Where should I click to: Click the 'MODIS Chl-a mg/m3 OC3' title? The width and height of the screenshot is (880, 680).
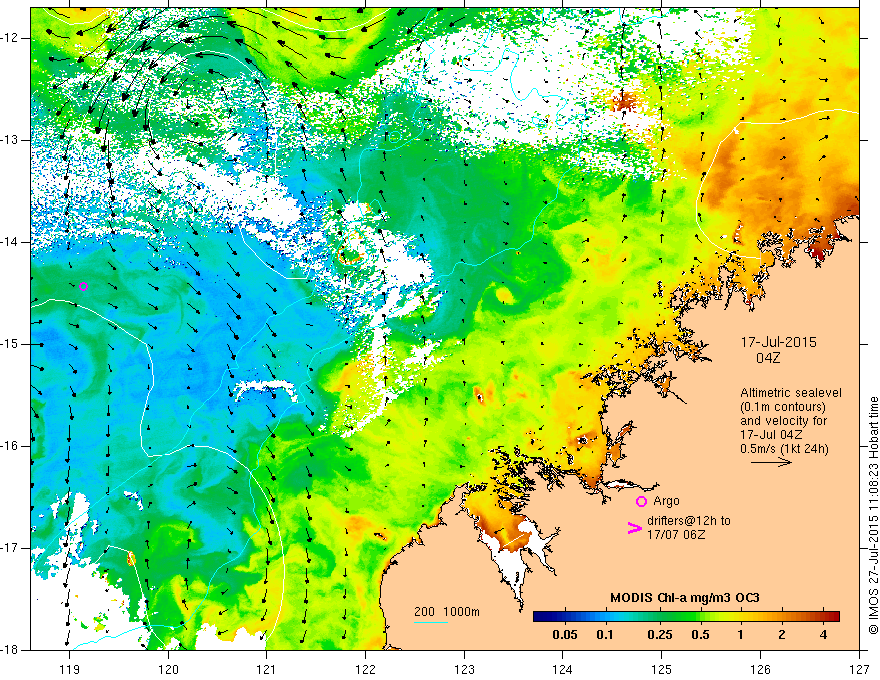point(685,598)
